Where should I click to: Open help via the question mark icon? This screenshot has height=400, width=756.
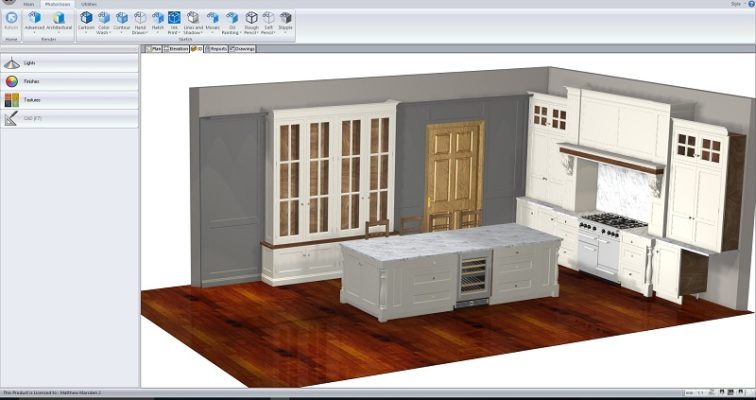[x=751, y=3]
